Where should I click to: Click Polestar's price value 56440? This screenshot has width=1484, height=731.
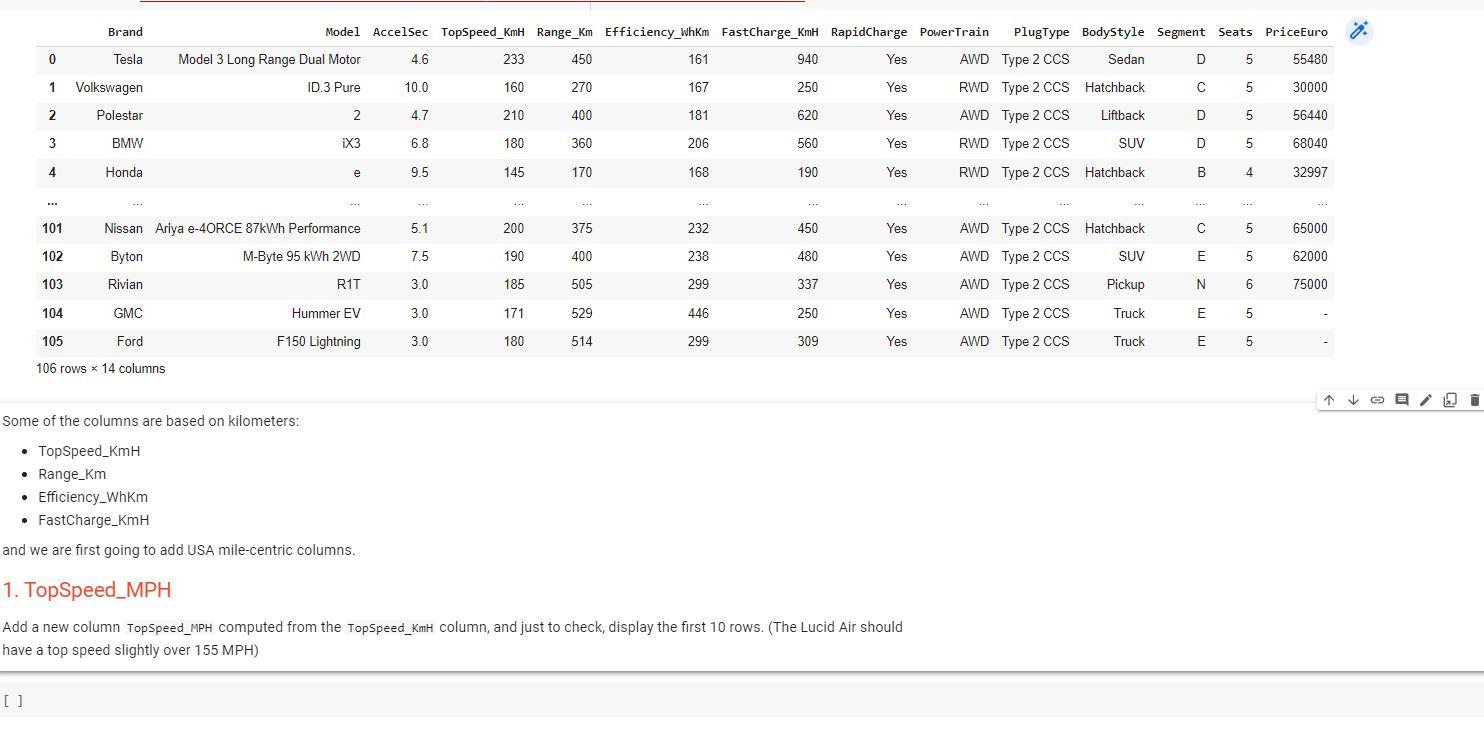(1310, 116)
